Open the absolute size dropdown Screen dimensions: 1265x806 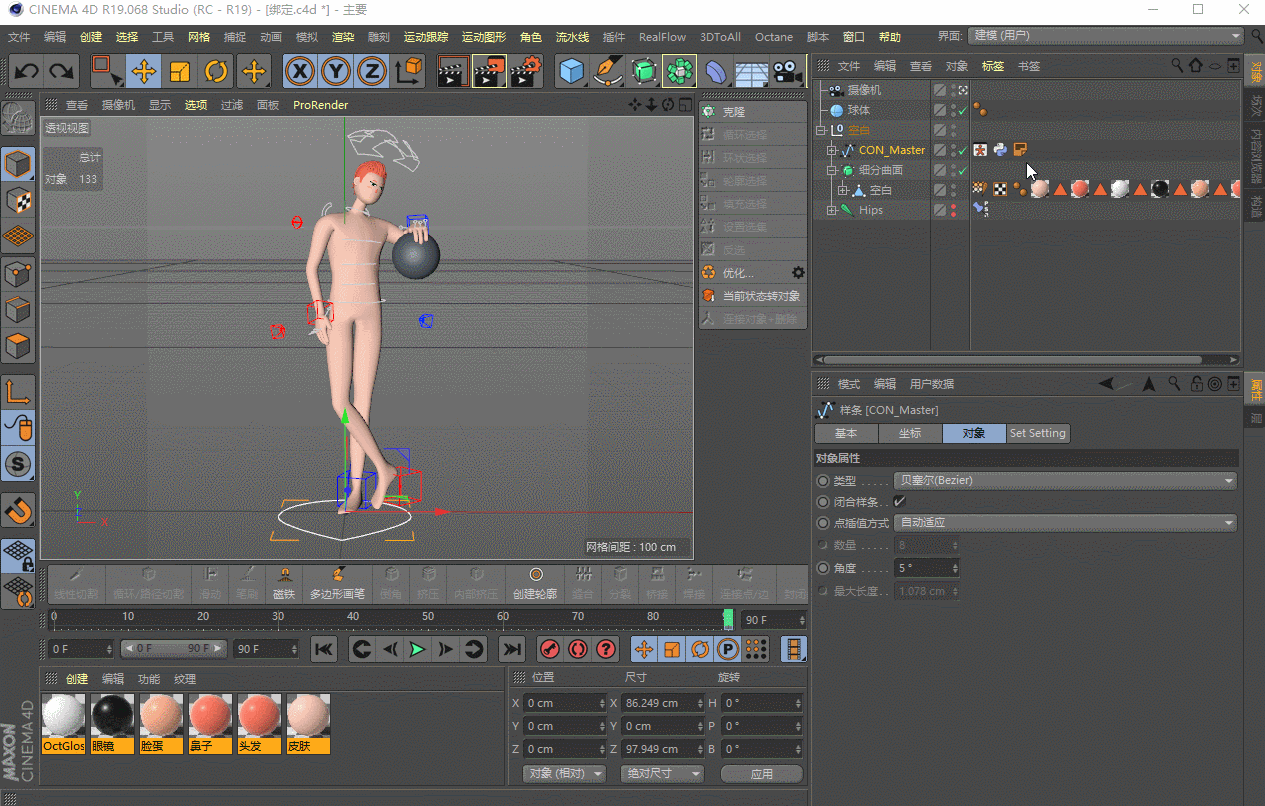tap(662, 774)
